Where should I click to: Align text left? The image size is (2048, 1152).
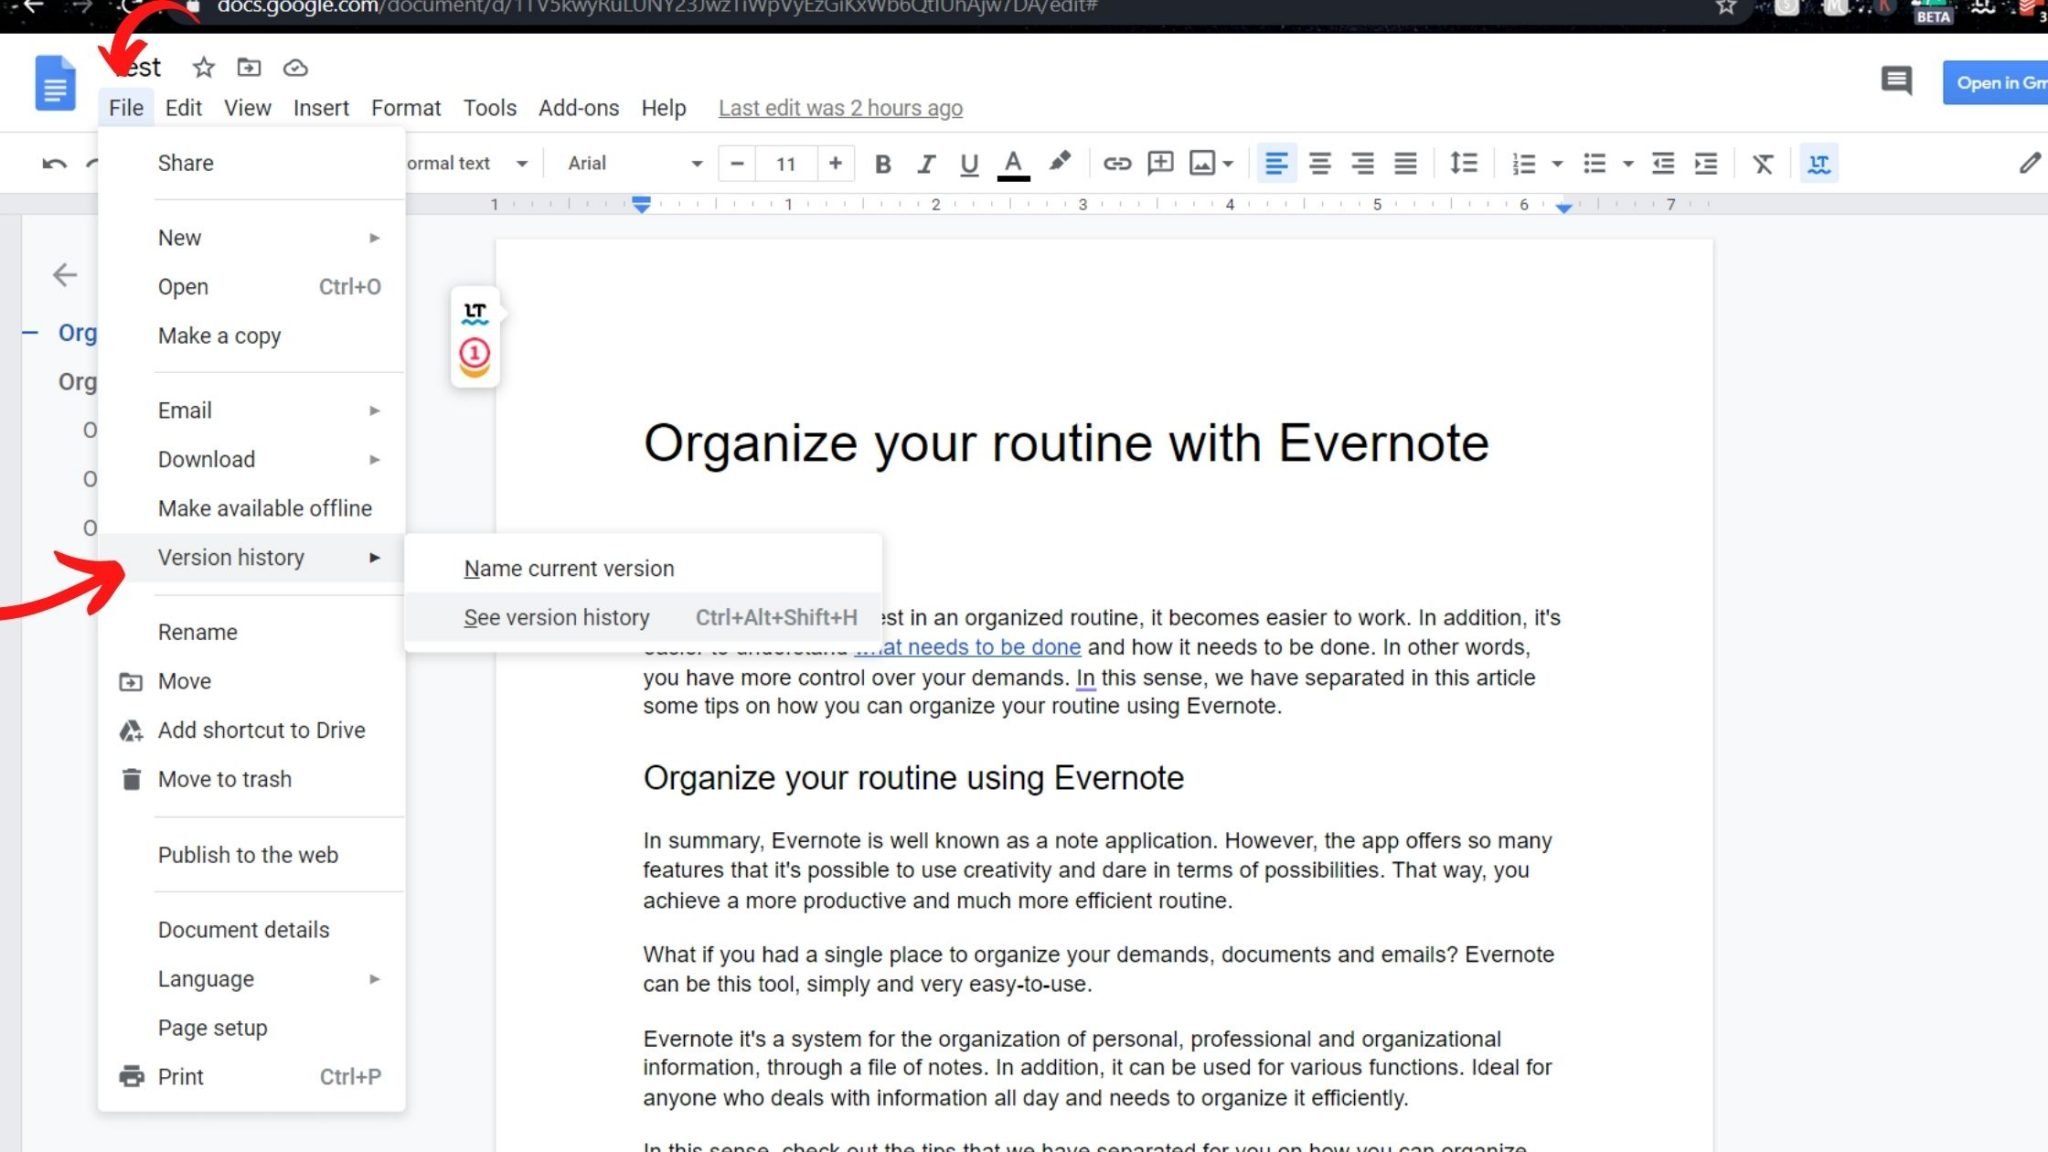pyautogui.click(x=1275, y=163)
